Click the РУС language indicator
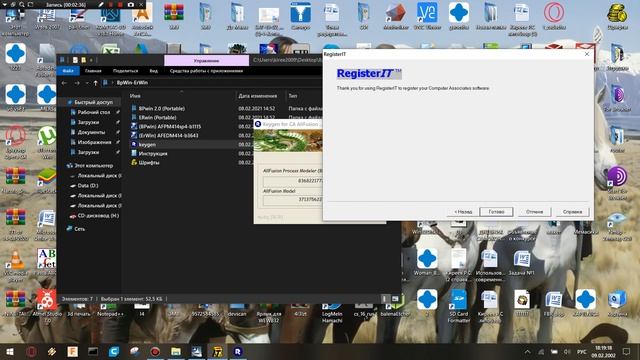 pyautogui.click(x=581, y=351)
